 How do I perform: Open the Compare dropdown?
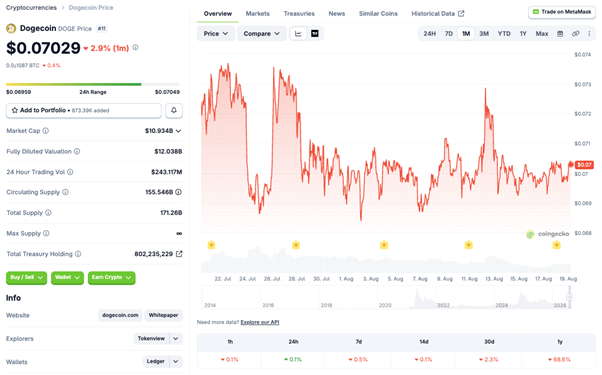coord(262,34)
